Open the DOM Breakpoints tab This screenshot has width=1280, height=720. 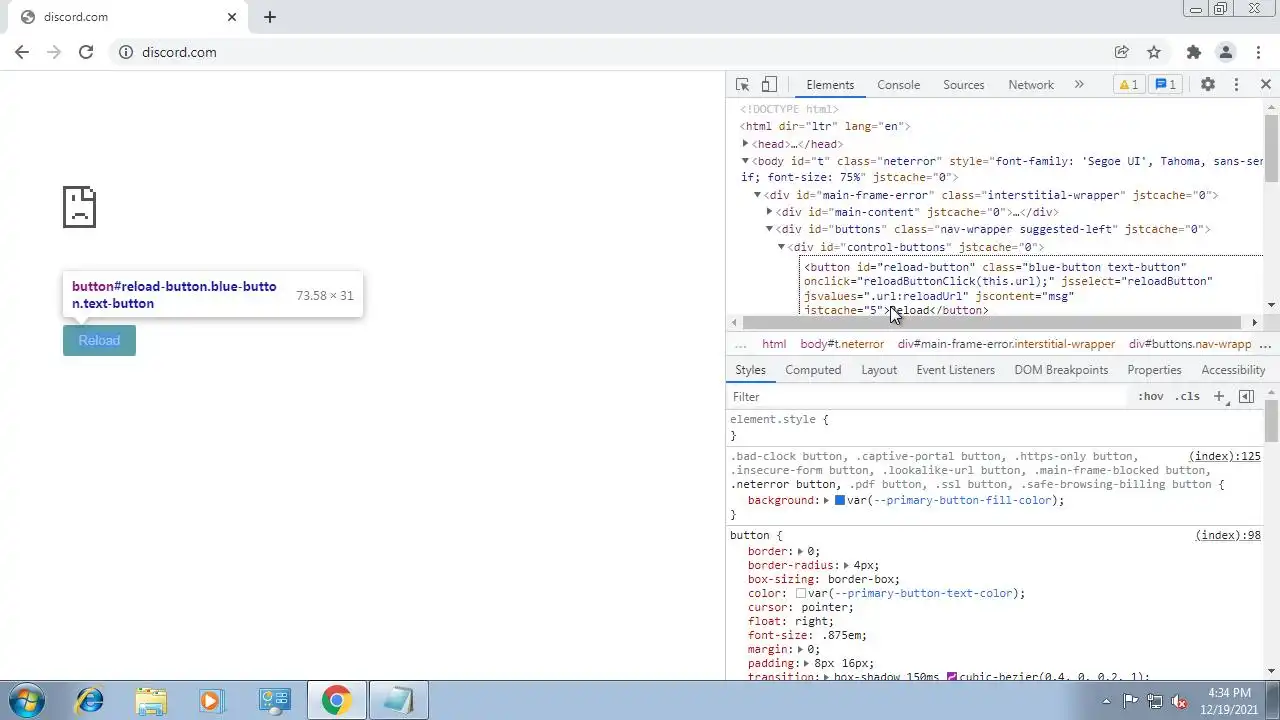coord(1061,370)
